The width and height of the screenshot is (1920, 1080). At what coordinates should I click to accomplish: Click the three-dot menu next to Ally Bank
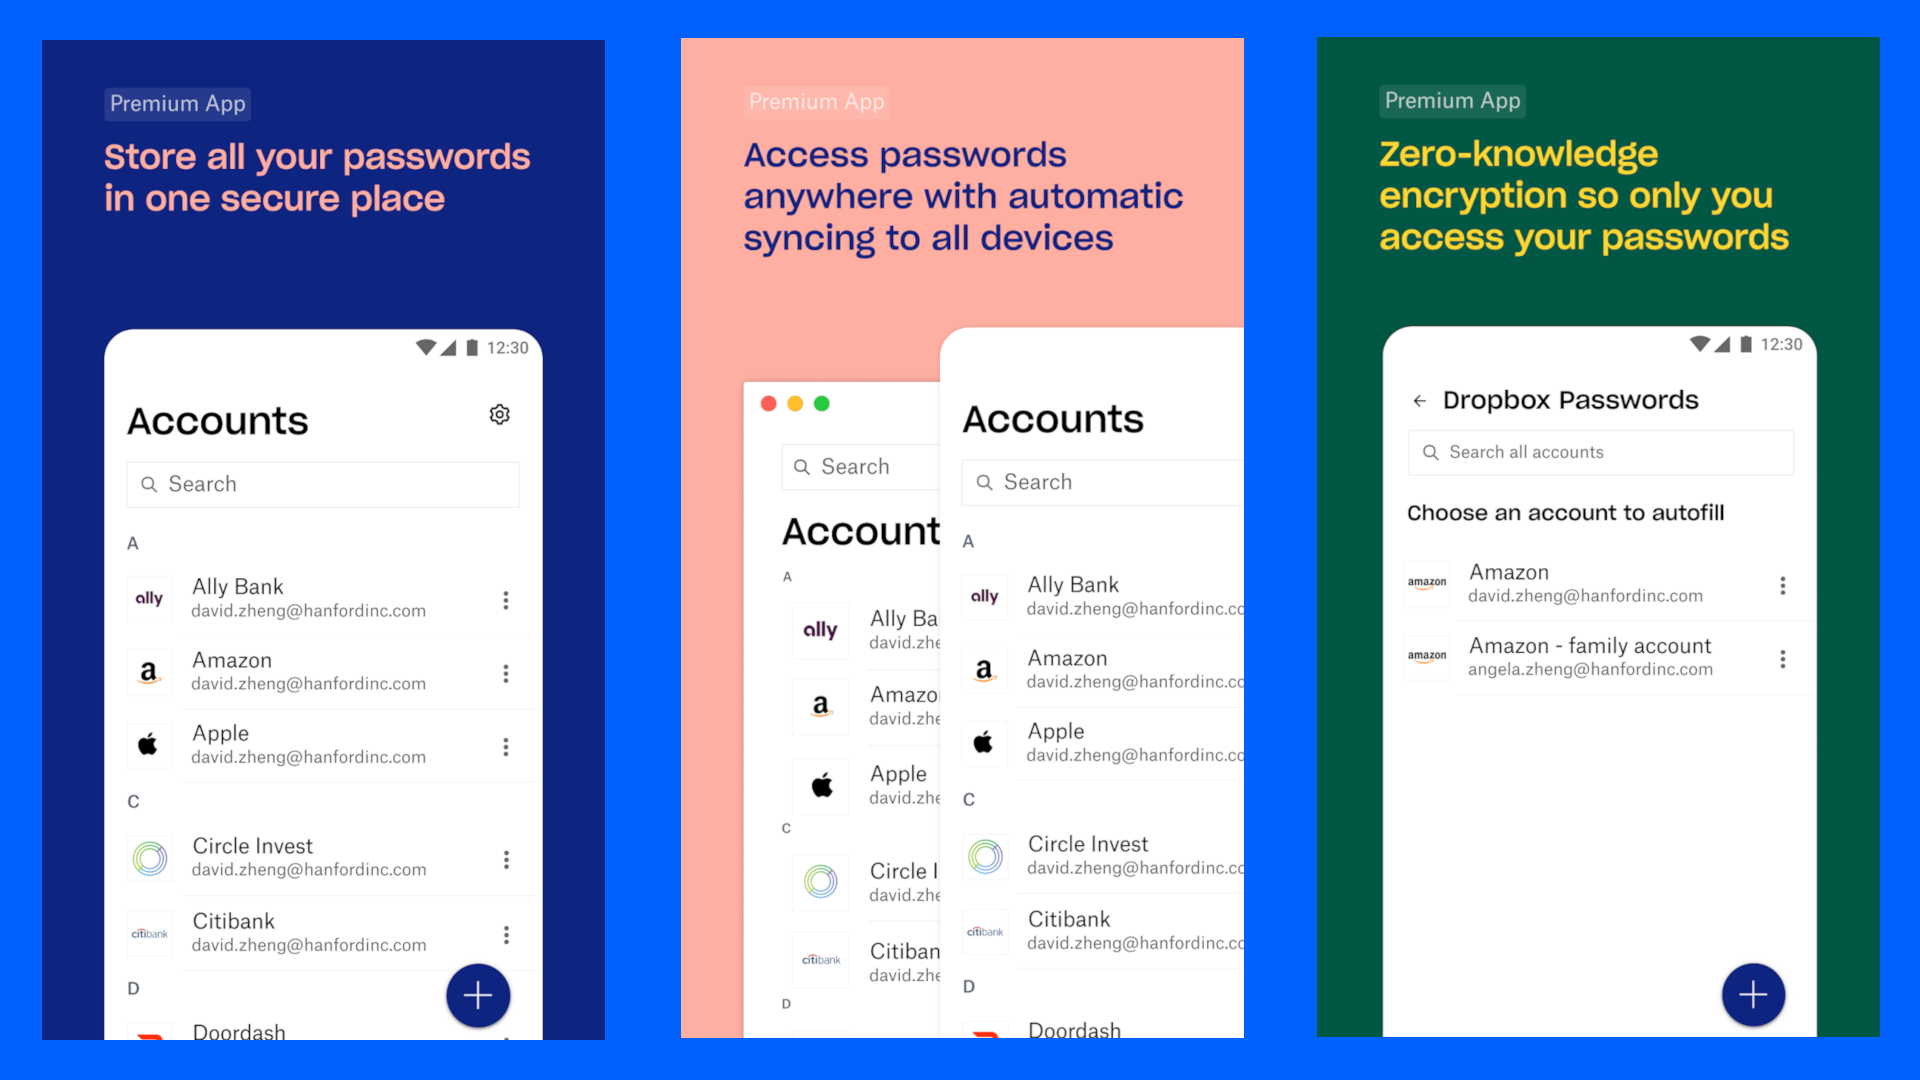coord(508,599)
